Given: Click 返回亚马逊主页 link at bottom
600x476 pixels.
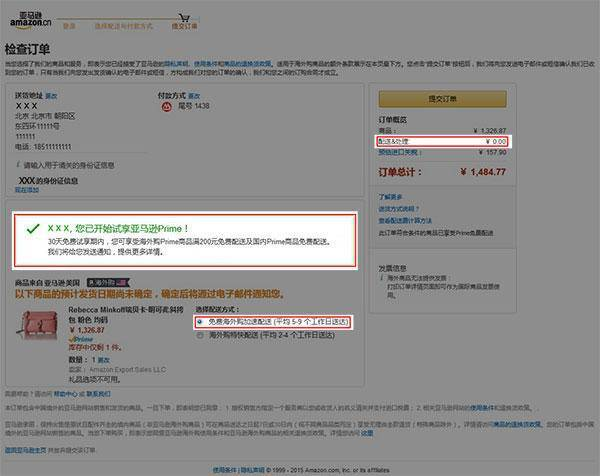Looking at the screenshot, I should (x=26, y=450).
